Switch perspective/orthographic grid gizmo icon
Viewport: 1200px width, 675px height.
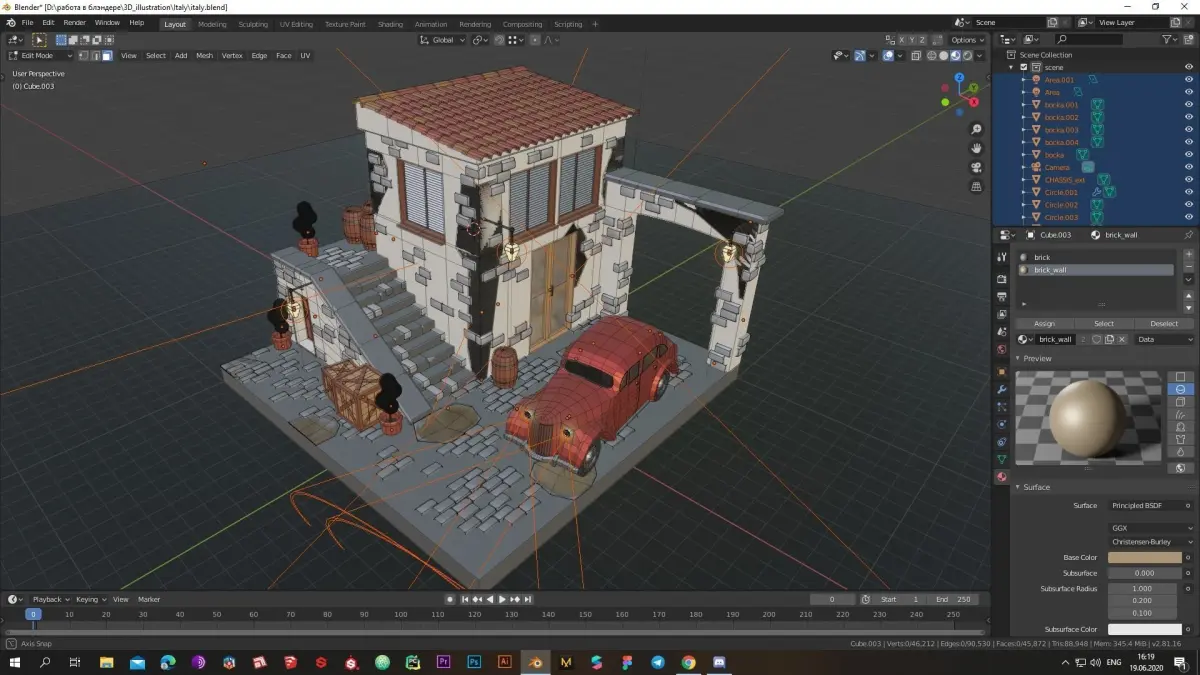[977, 187]
